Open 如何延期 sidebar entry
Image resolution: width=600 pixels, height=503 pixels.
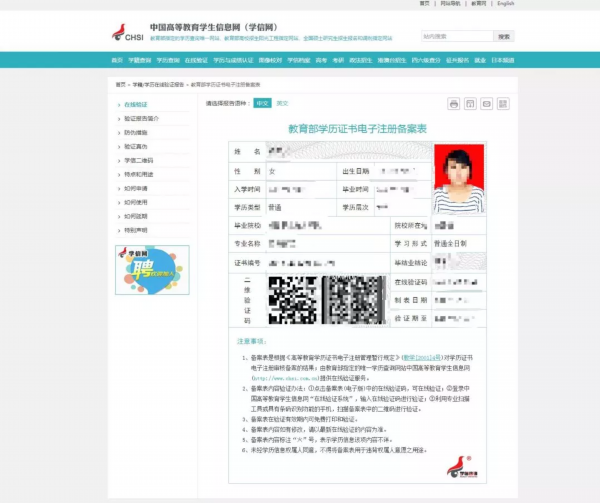point(136,216)
